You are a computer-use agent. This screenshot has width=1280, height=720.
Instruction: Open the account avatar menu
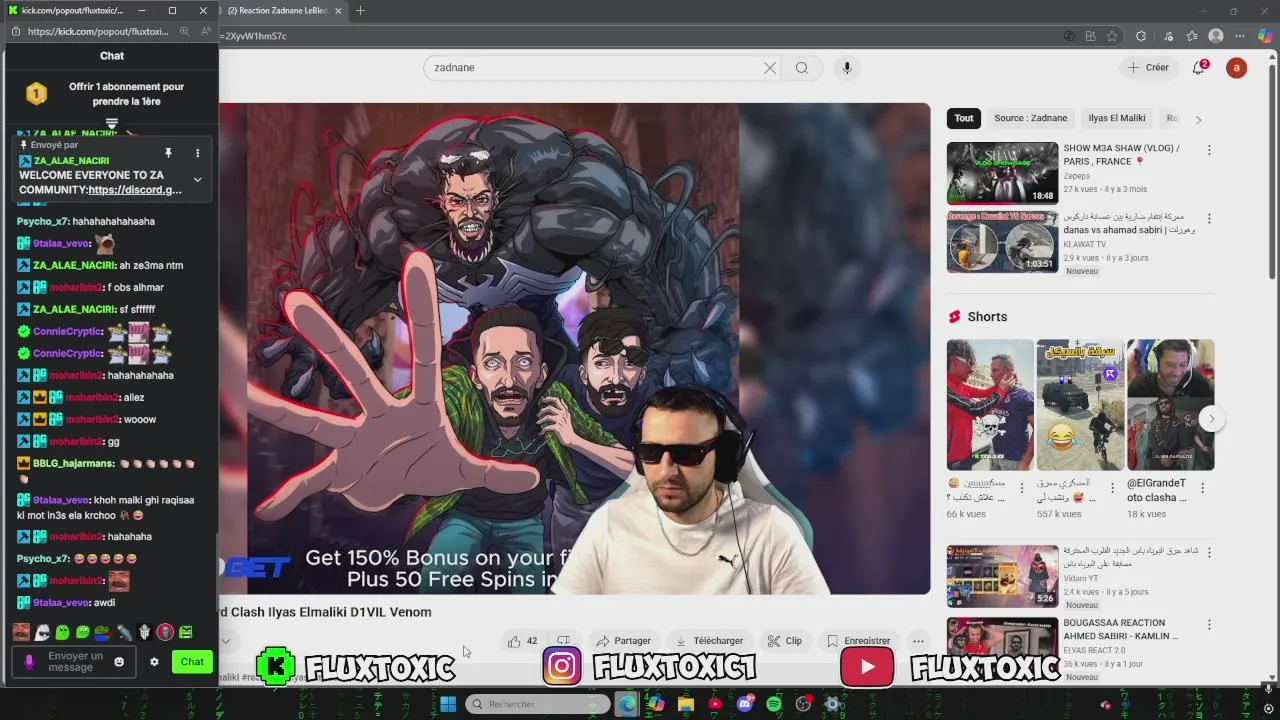pos(1237,68)
